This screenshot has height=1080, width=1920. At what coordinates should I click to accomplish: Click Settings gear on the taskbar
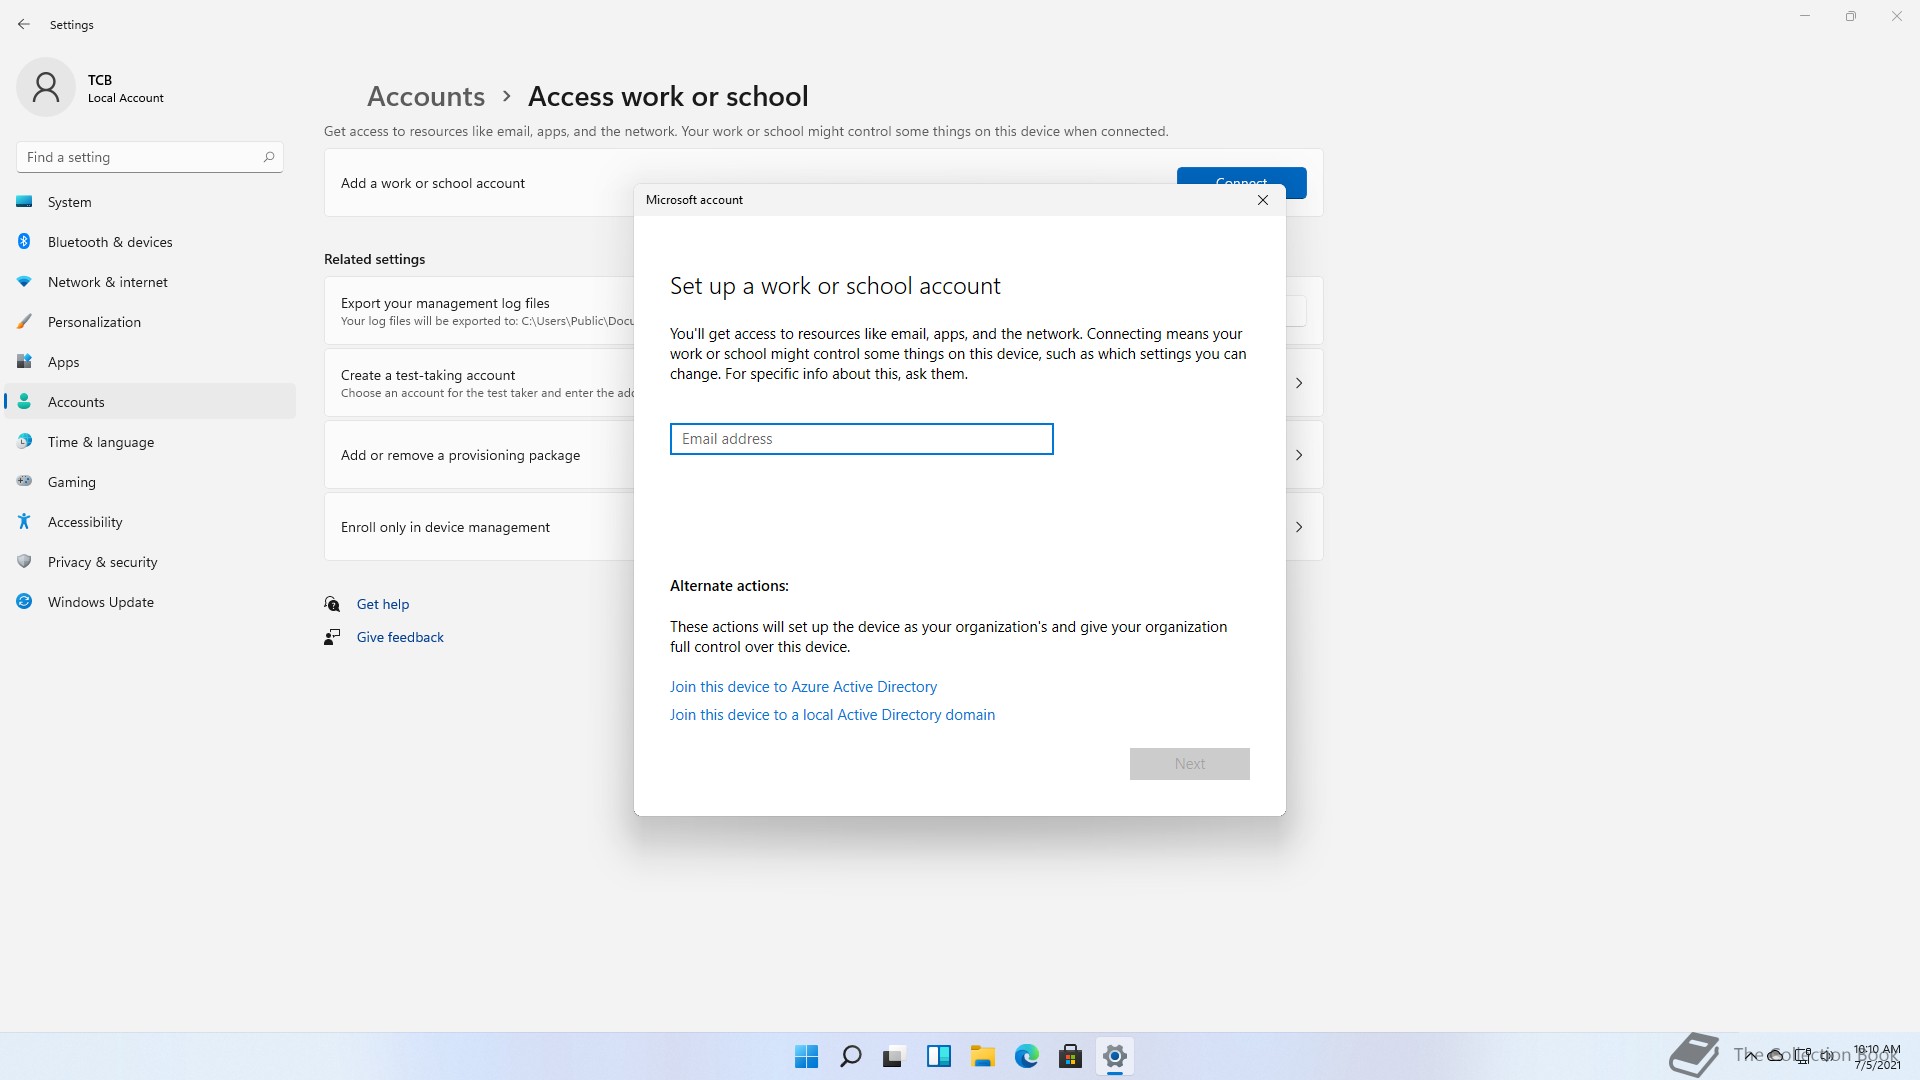pos(1114,1056)
